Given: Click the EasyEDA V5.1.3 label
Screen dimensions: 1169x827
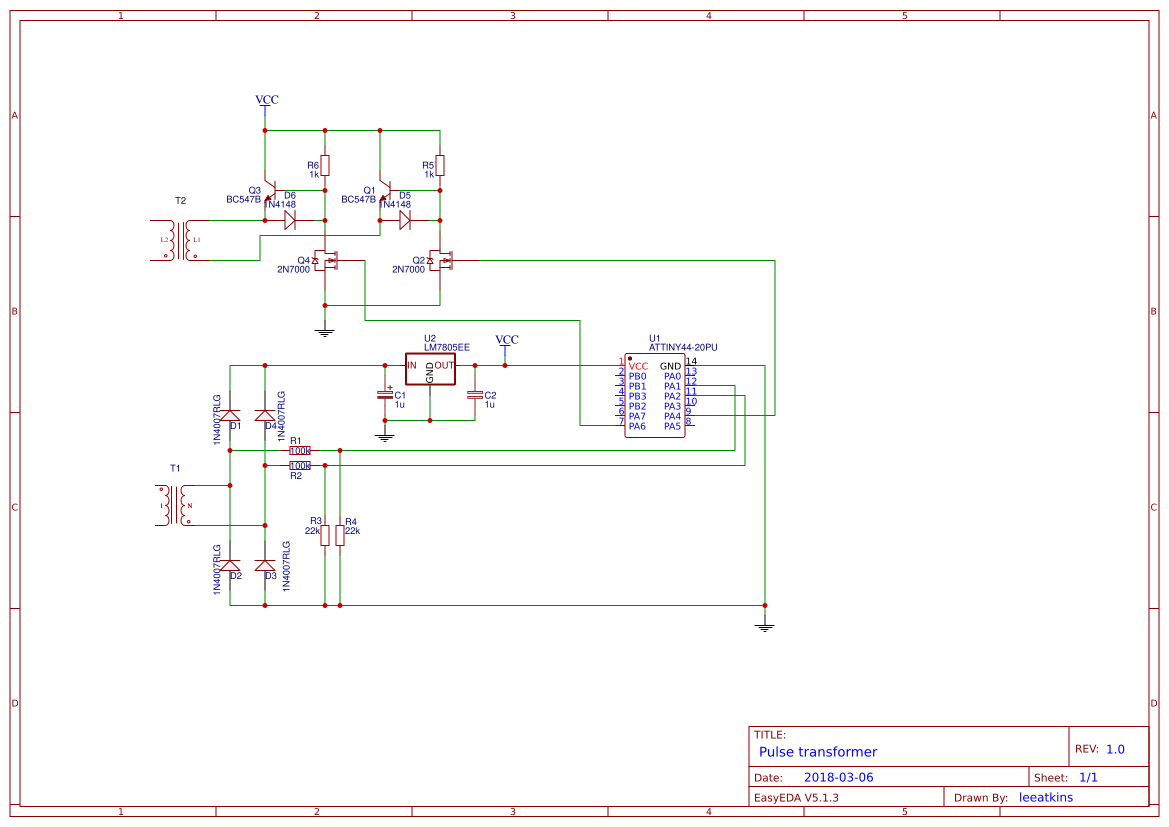Looking at the screenshot, I should click(797, 797).
